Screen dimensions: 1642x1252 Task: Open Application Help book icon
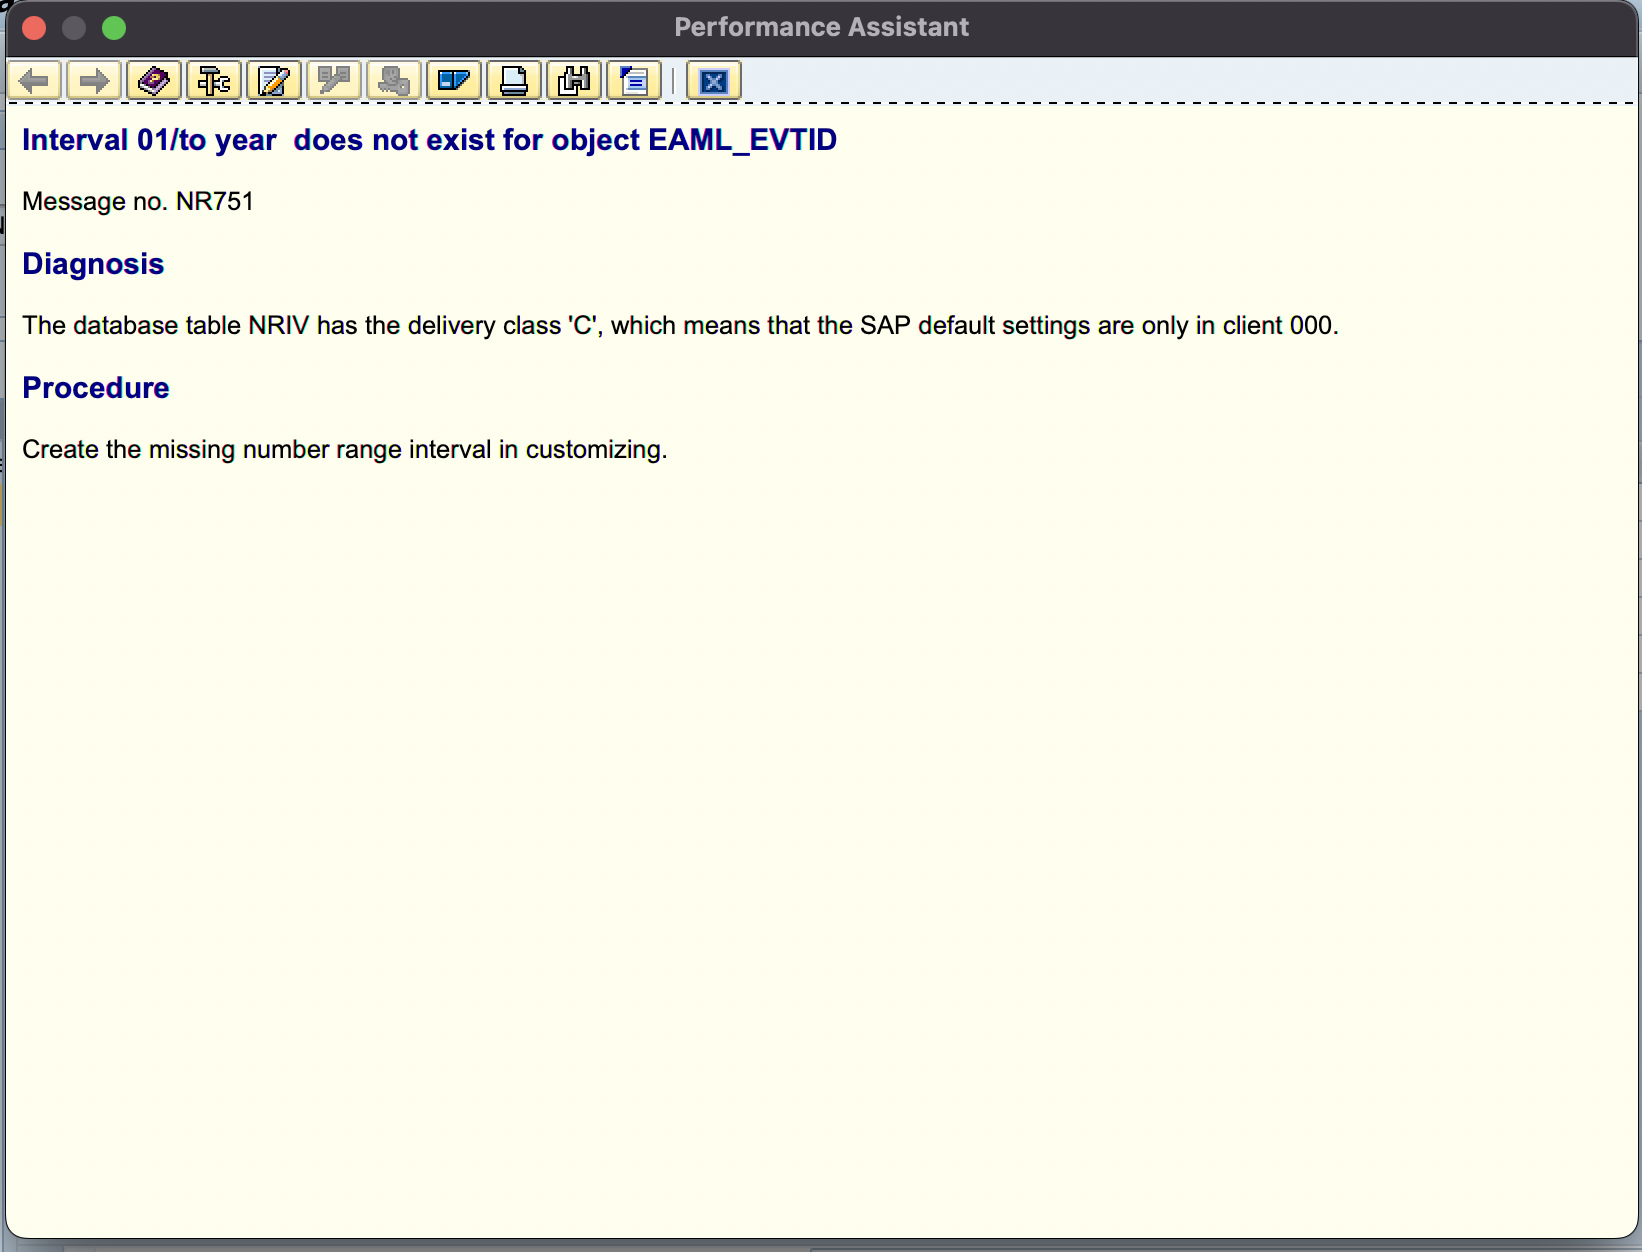click(x=154, y=81)
